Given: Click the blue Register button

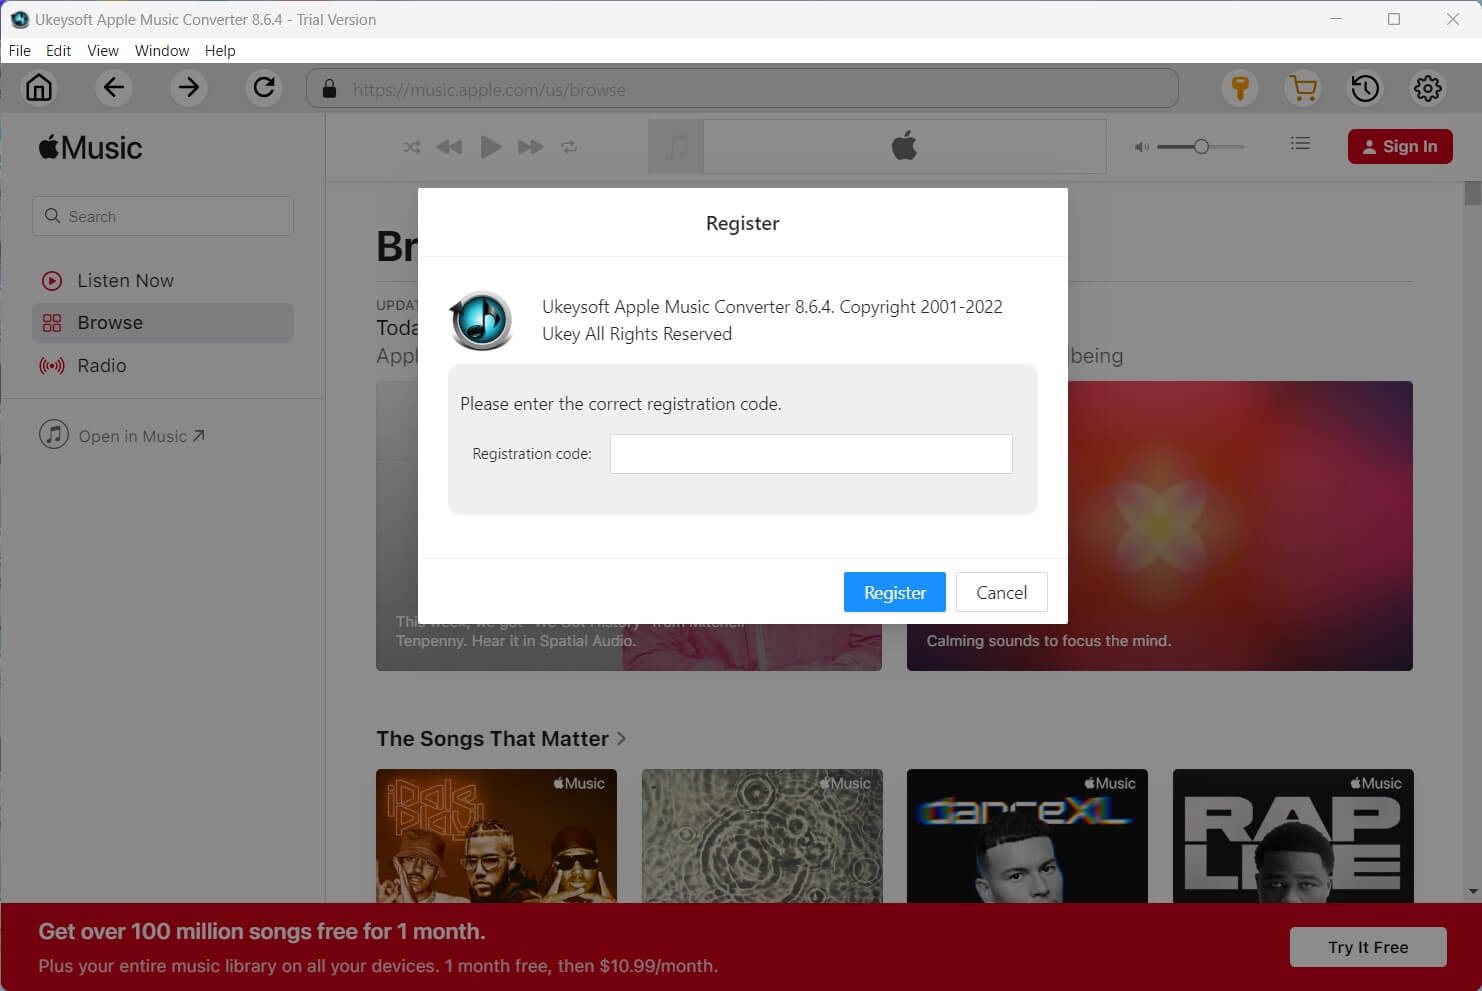Looking at the screenshot, I should [x=895, y=592].
